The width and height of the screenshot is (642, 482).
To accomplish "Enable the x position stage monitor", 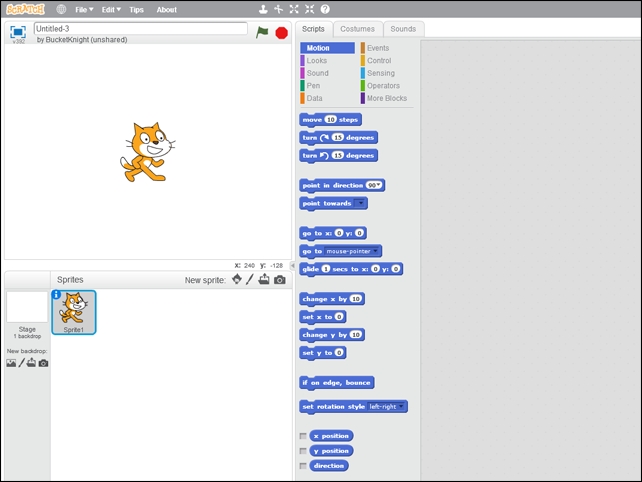I will 303,436.
